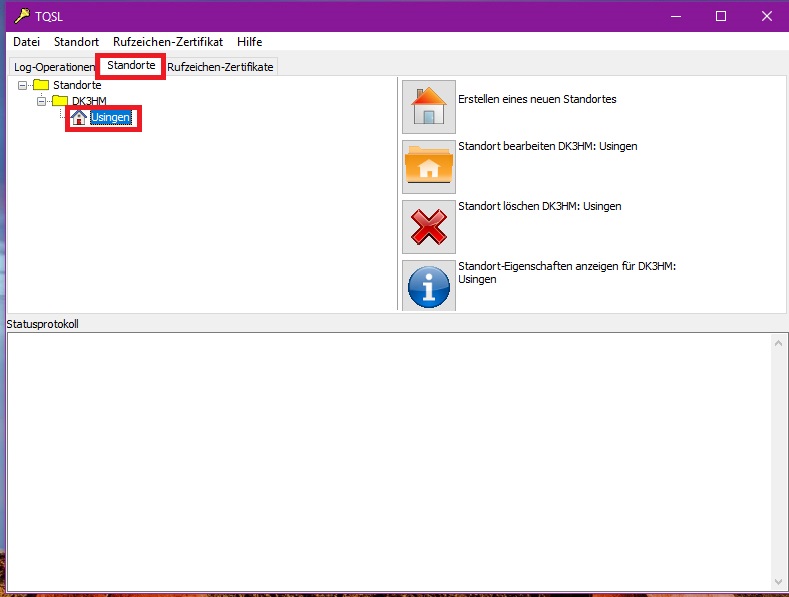Screen dimensions: 789x597
Task: Click the red X delete location icon
Action: (x=429, y=227)
